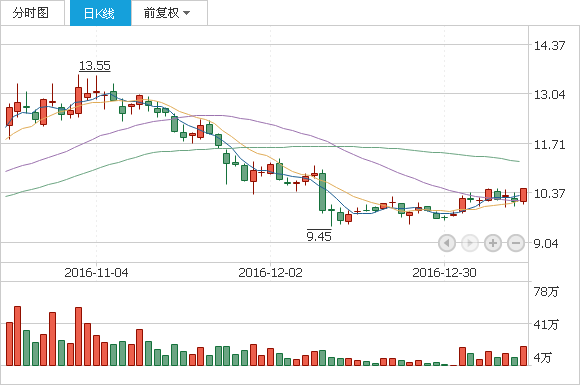Click the 78万 volume axis label
This screenshot has width=580, height=385.
pyautogui.click(x=546, y=291)
